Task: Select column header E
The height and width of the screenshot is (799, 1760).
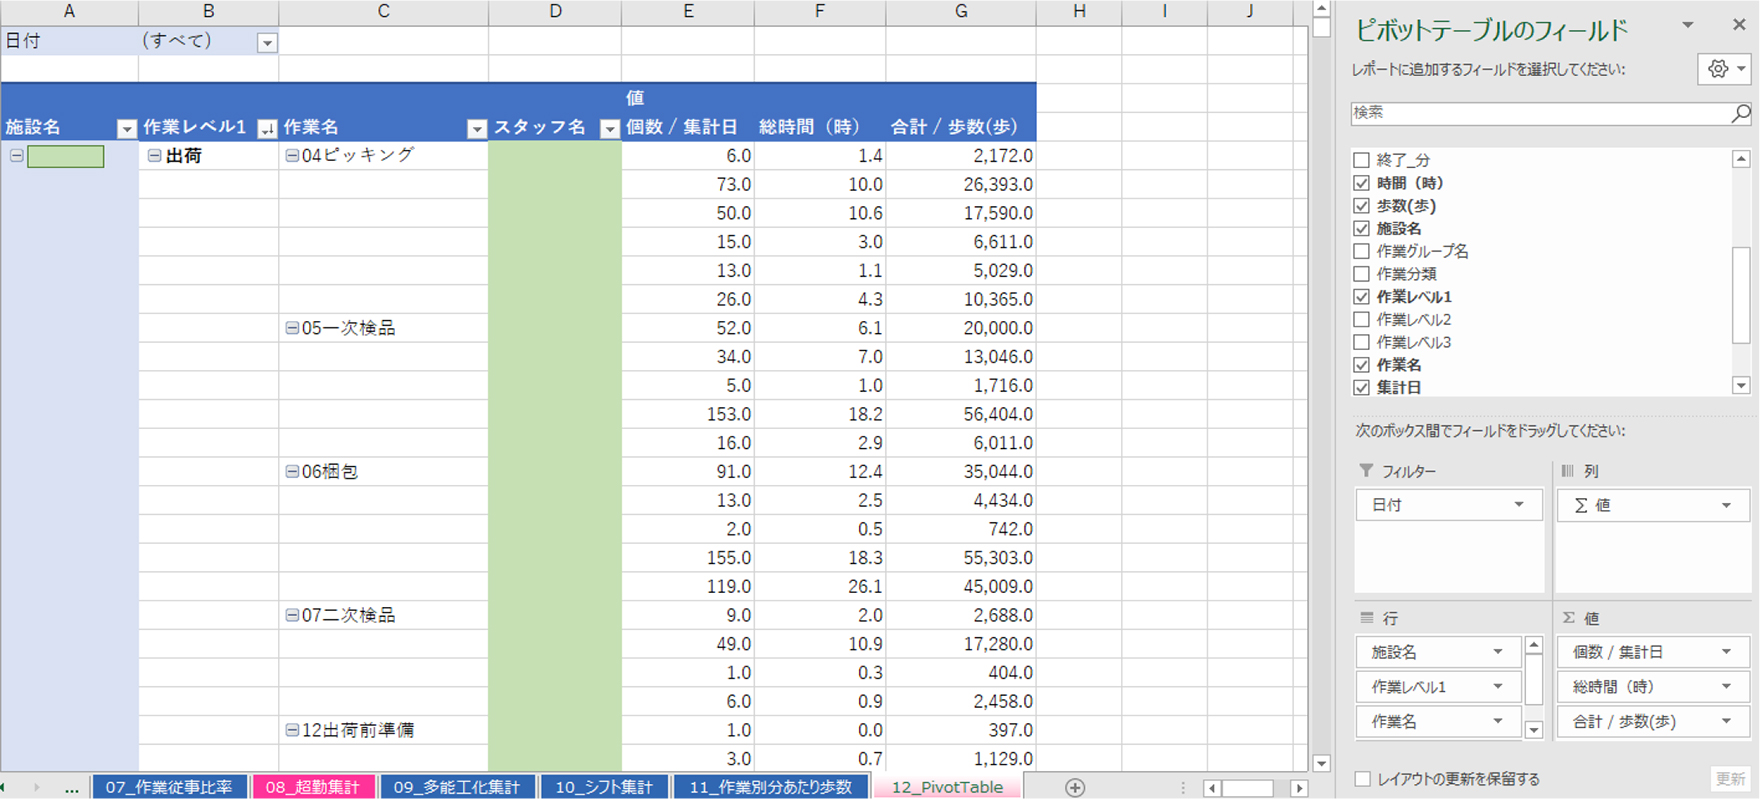Action: [688, 11]
